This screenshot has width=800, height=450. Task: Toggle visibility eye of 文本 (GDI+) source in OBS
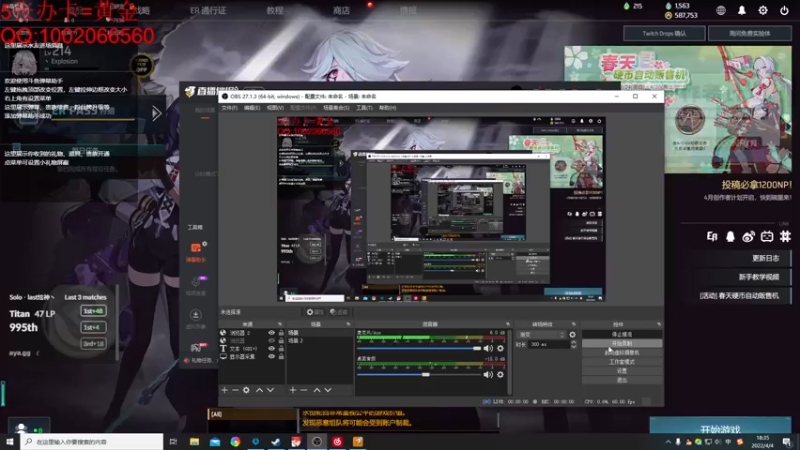point(271,348)
